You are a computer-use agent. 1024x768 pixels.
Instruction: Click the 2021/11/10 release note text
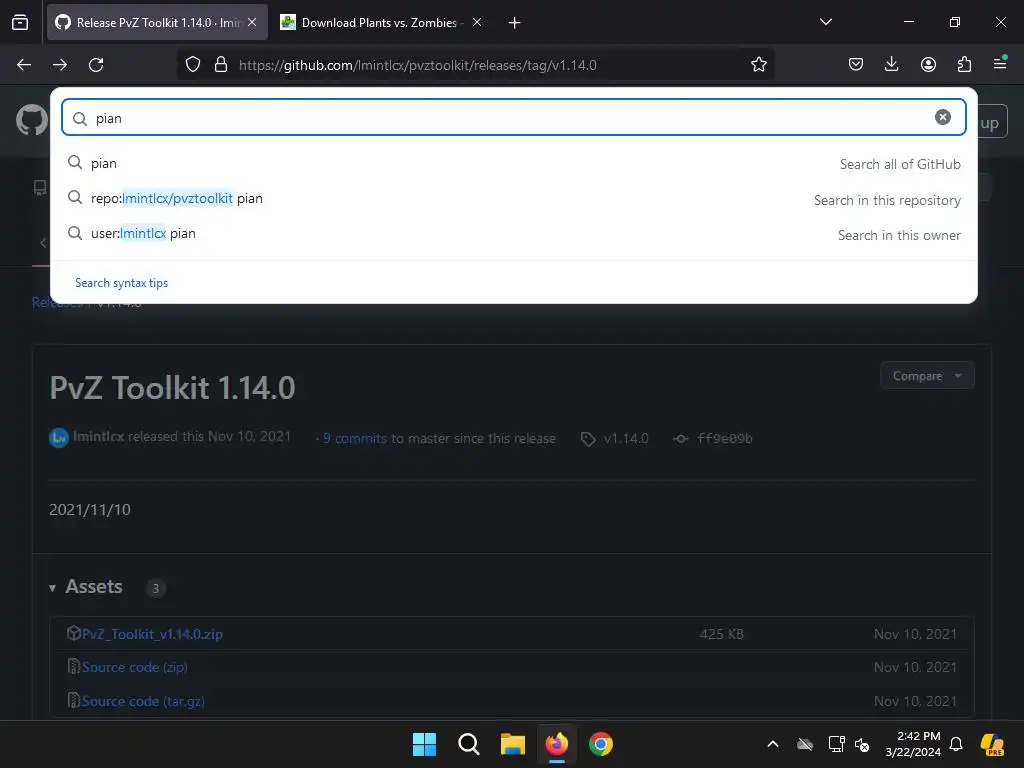click(x=90, y=509)
